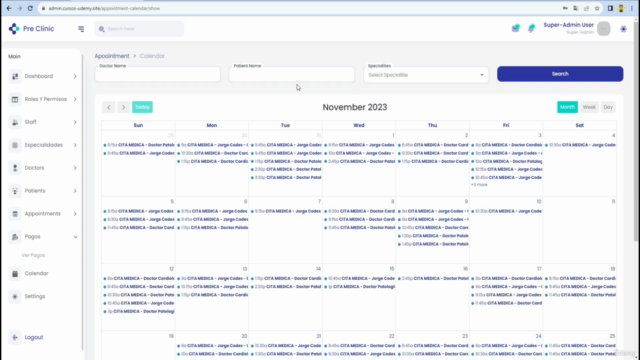This screenshot has height=360, width=640.
Task: Click the blue Search button
Action: point(560,74)
